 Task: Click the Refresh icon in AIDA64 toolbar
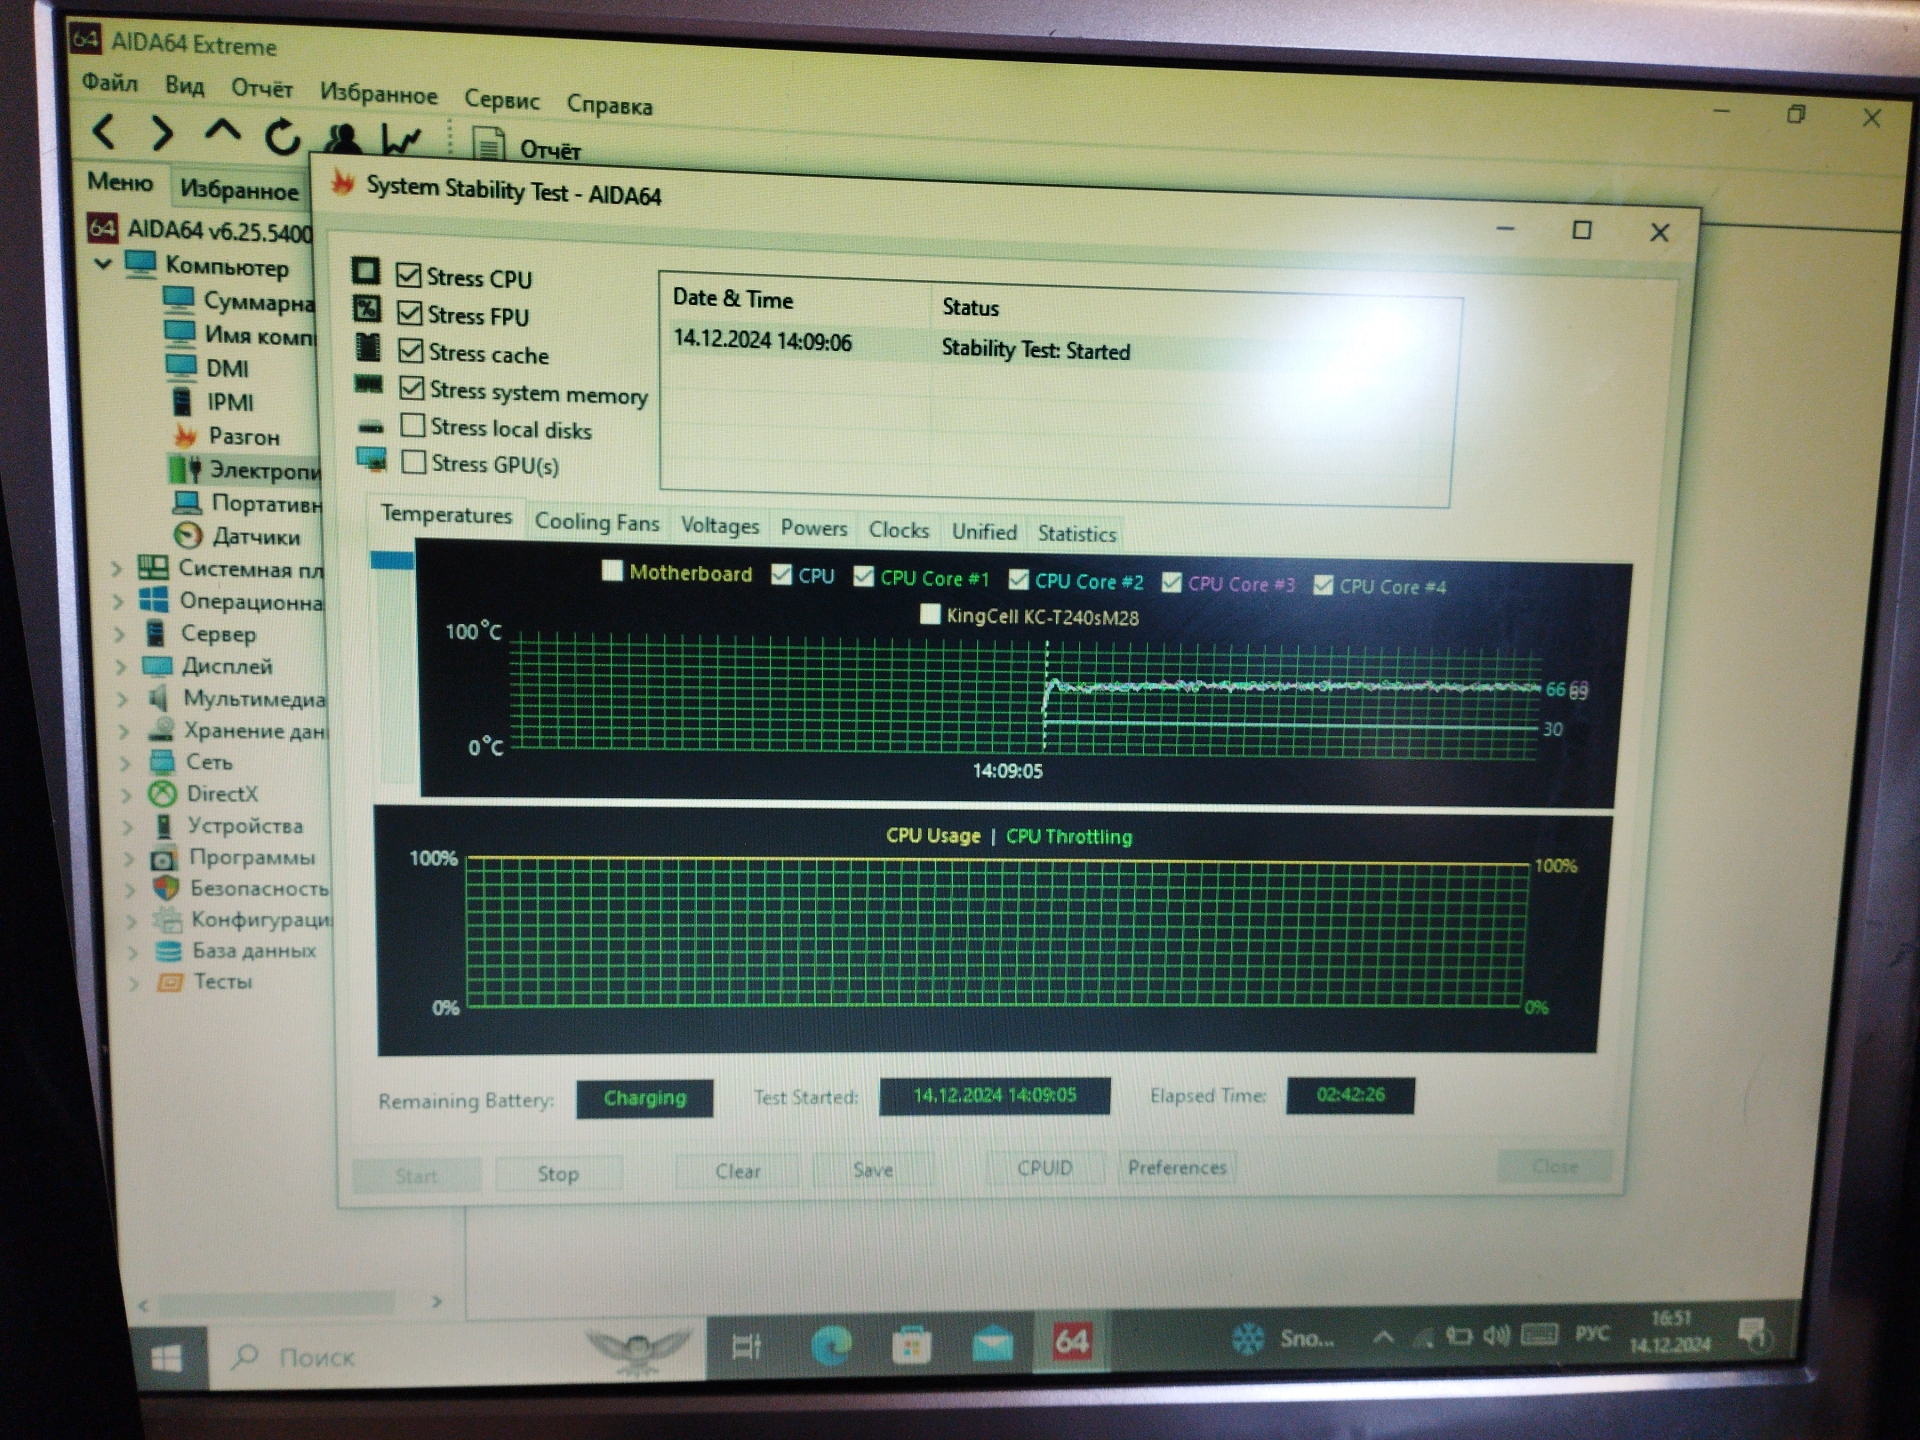point(282,136)
